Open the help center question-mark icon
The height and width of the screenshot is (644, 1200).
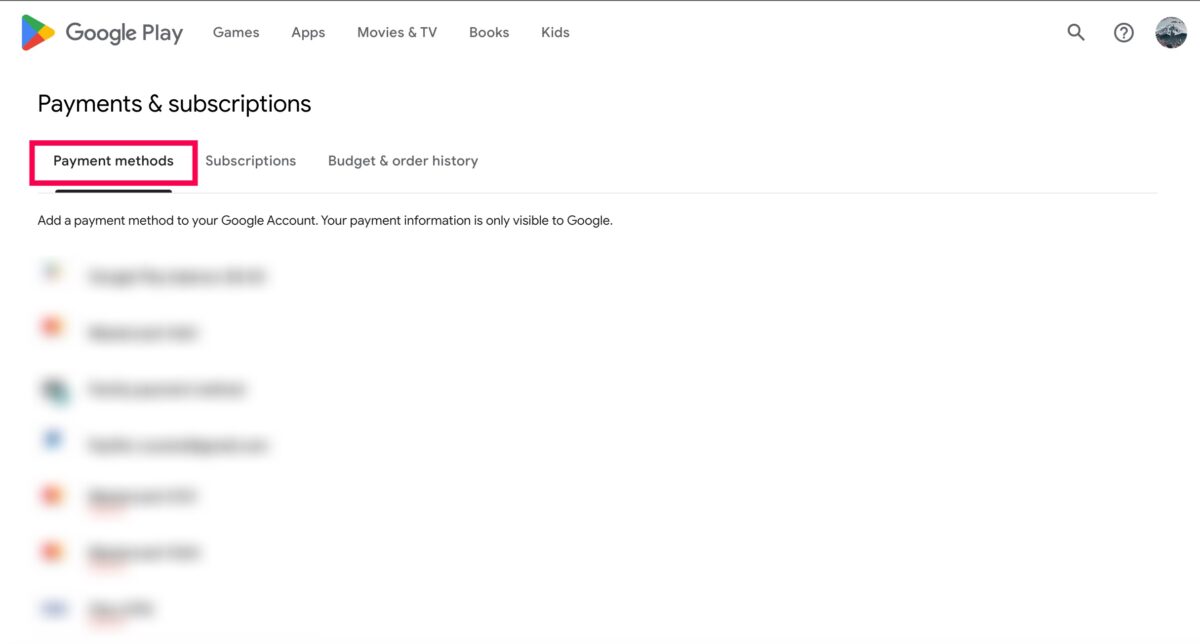click(1124, 32)
